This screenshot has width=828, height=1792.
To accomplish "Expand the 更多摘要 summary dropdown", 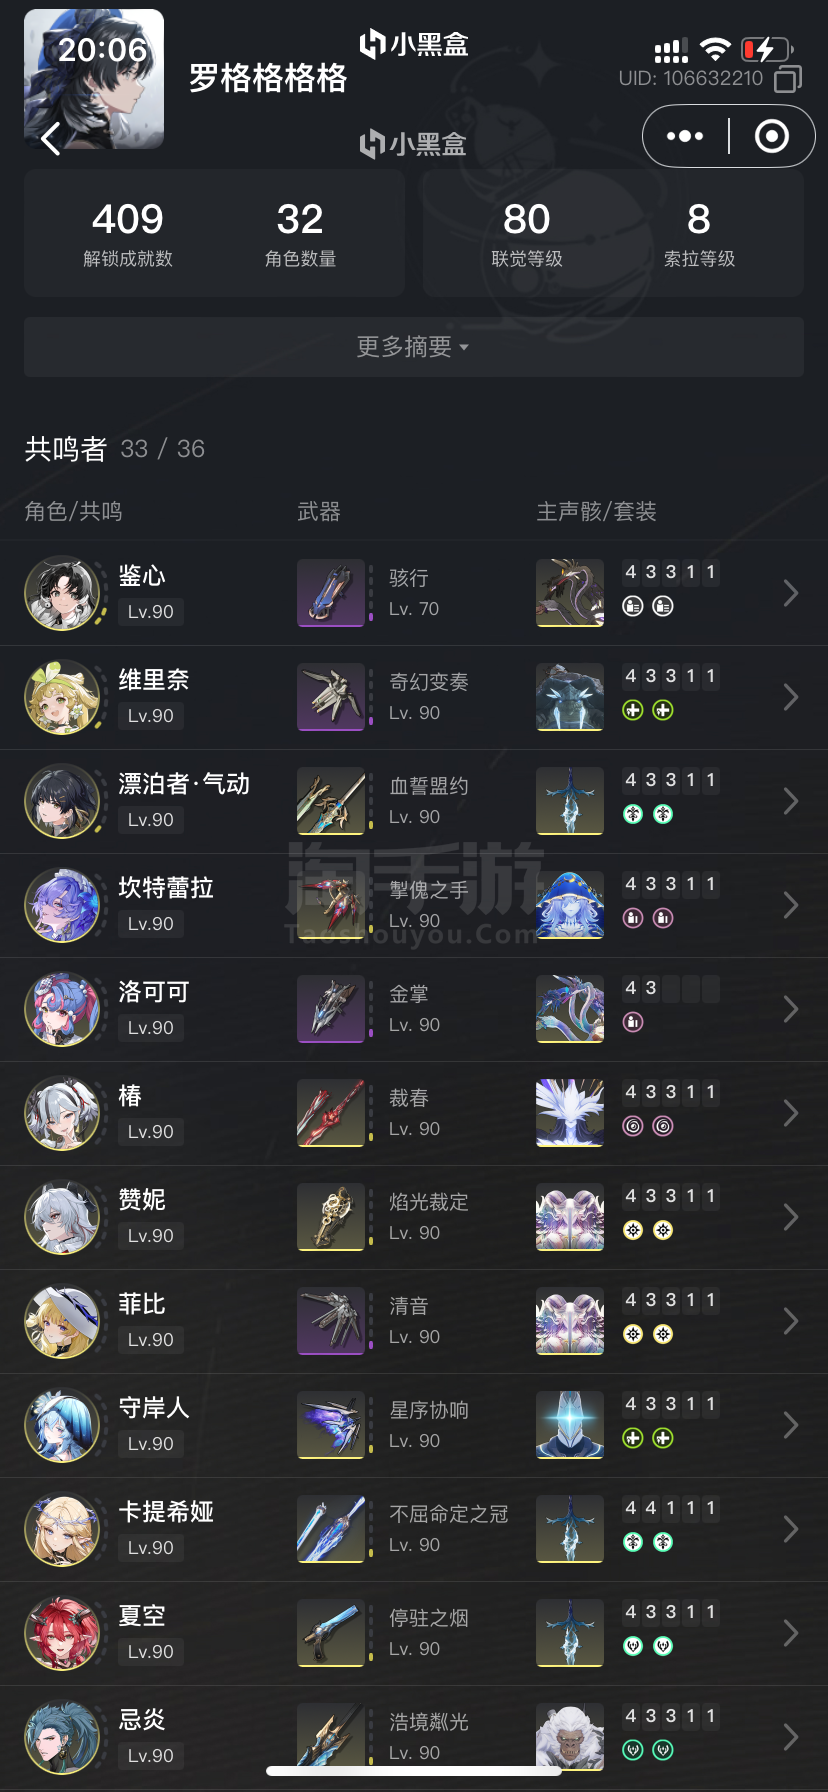I will click(x=414, y=347).
